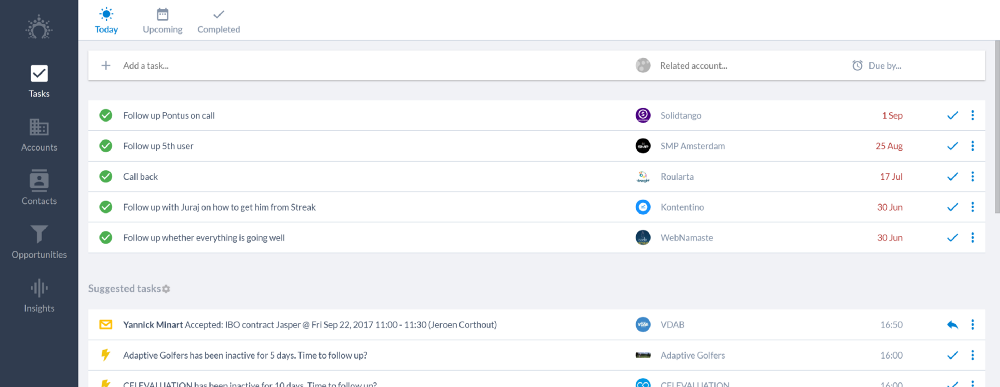Open Contacts in the sidebar
This screenshot has width=1000, height=387.
(39, 189)
